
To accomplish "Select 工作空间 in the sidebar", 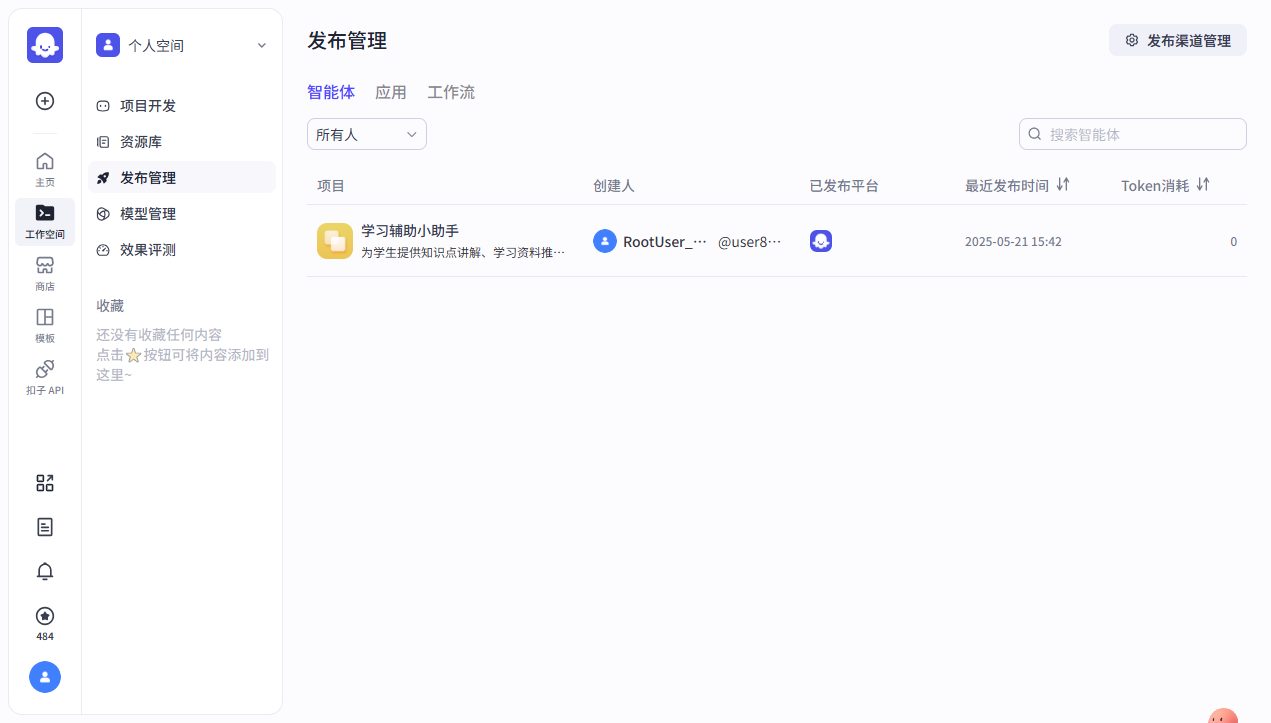I will pyautogui.click(x=44, y=221).
